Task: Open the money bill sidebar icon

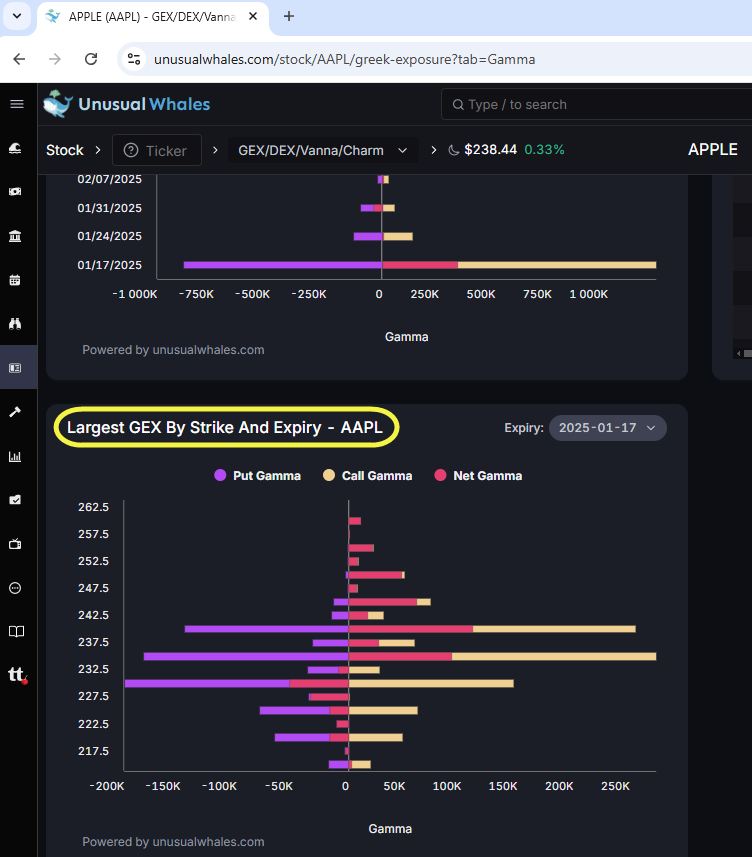Action: [15, 191]
